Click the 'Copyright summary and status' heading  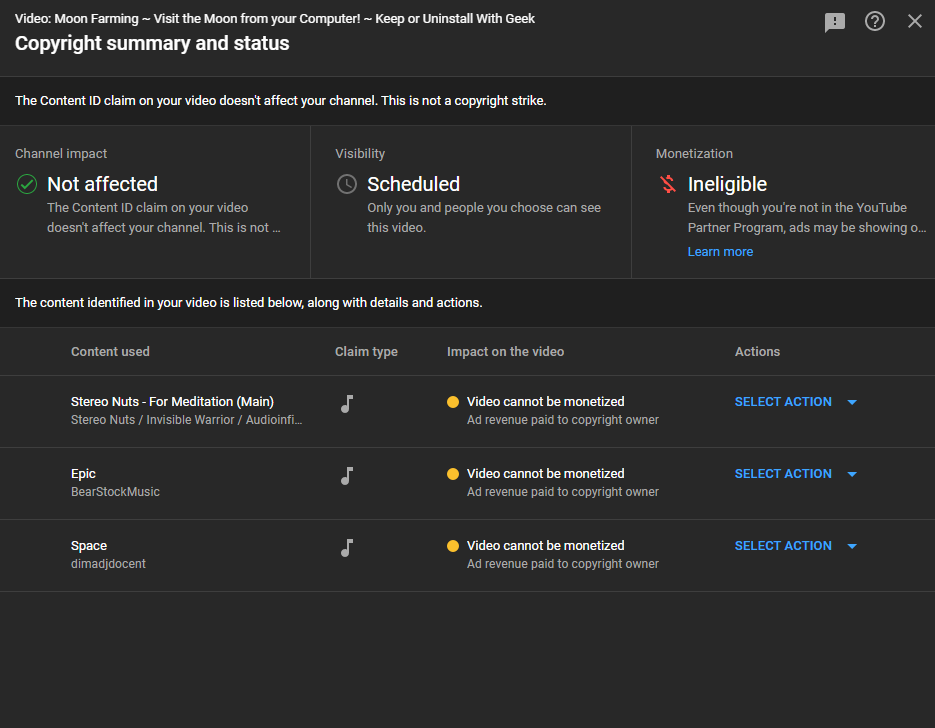[152, 44]
